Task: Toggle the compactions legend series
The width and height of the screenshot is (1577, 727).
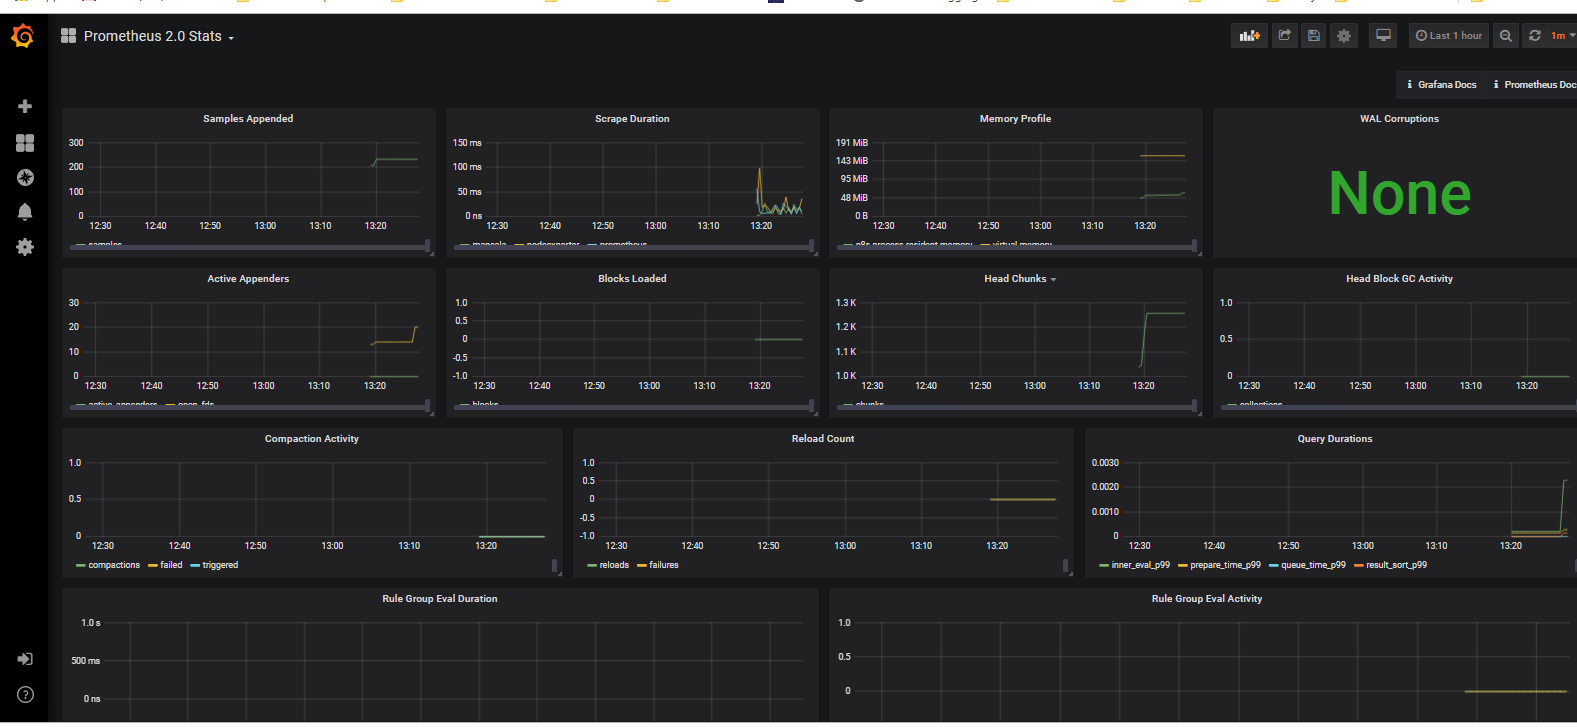Action: point(114,565)
